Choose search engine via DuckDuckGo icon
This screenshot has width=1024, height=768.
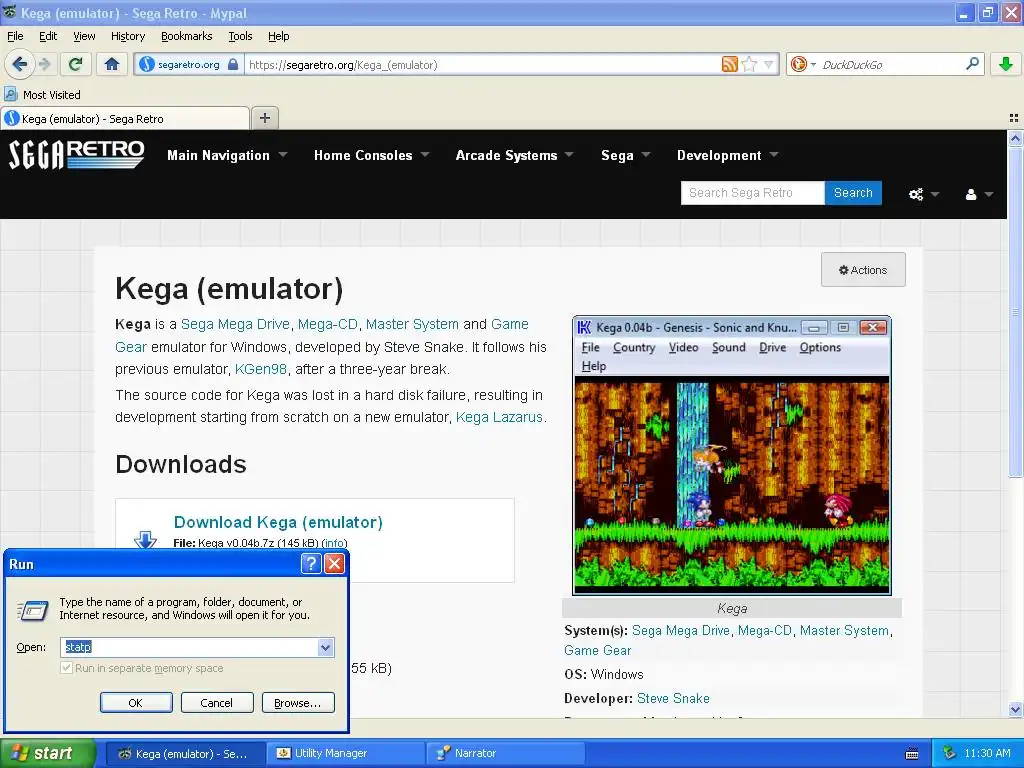click(x=798, y=64)
